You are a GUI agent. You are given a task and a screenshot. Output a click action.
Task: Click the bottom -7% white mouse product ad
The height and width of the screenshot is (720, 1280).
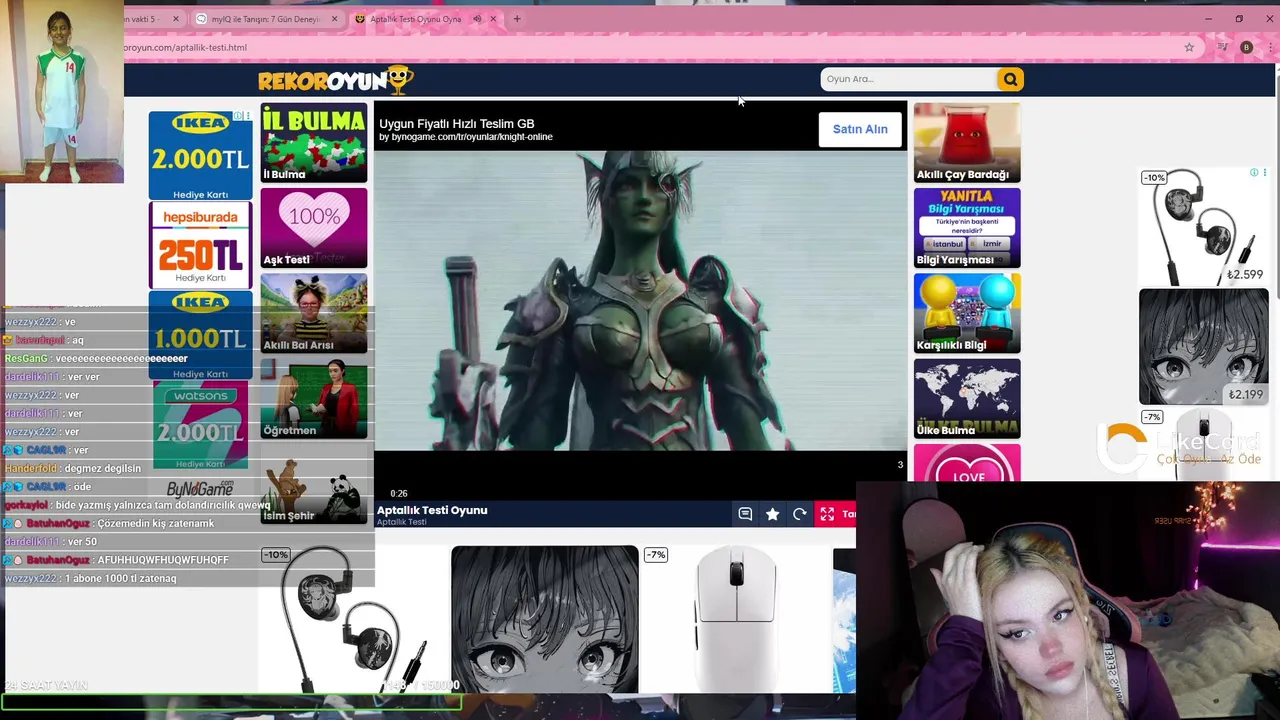tap(735, 619)
